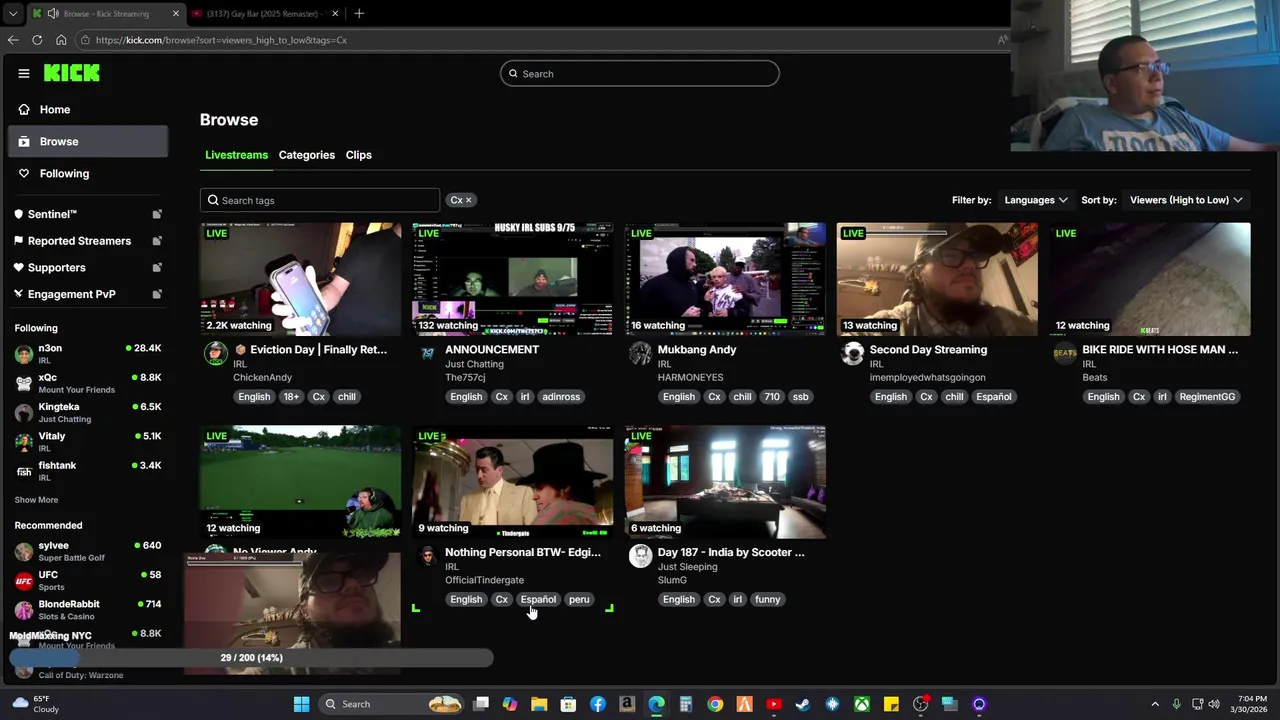Open BlondeRabbit recommended channel

(x=88, y=609)
